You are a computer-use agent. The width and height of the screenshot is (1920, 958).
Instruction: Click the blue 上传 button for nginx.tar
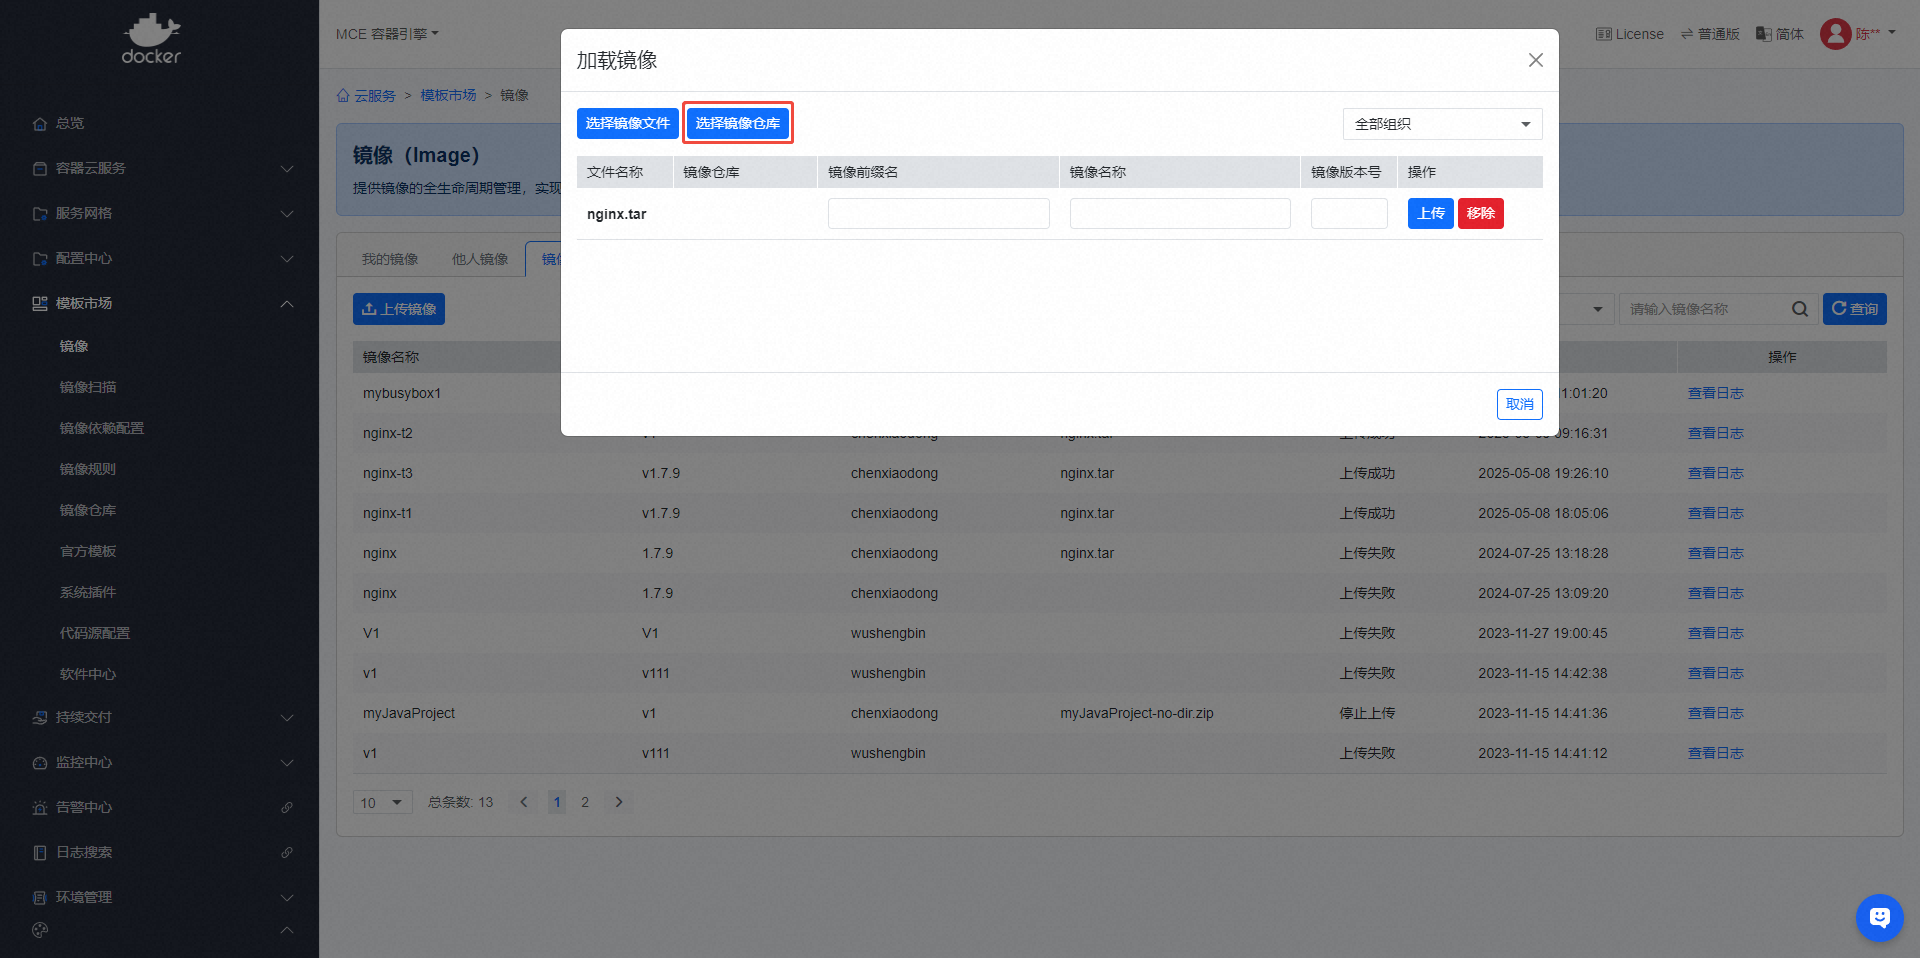(x=1430, y=213)
